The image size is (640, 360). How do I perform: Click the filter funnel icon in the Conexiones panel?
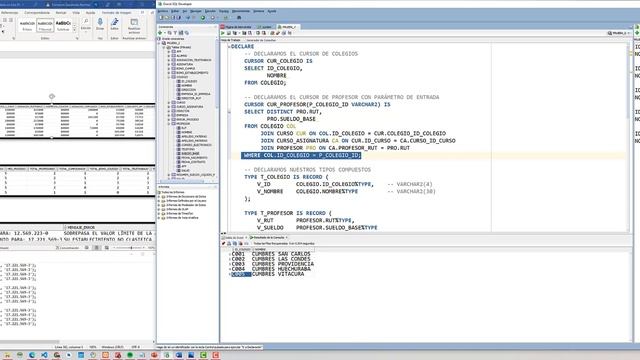(x=175, y=33)
